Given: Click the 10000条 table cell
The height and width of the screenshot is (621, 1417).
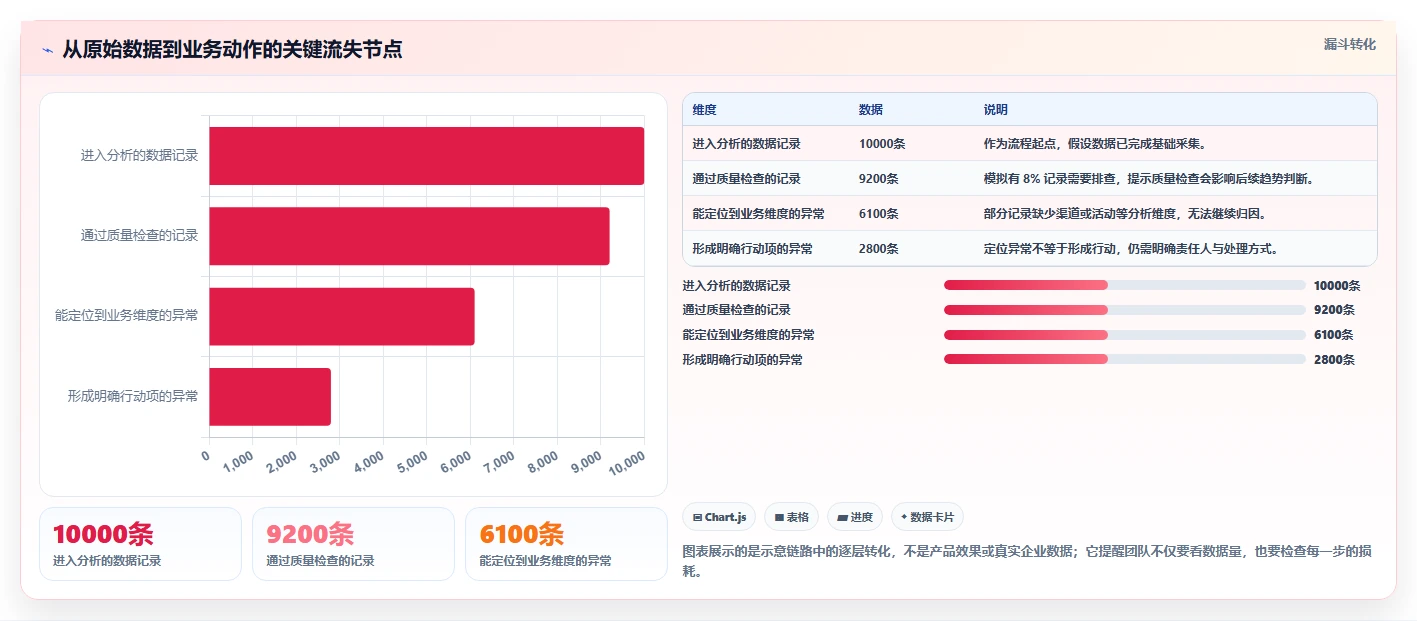Looking at the screenshot, I should 882,144.
